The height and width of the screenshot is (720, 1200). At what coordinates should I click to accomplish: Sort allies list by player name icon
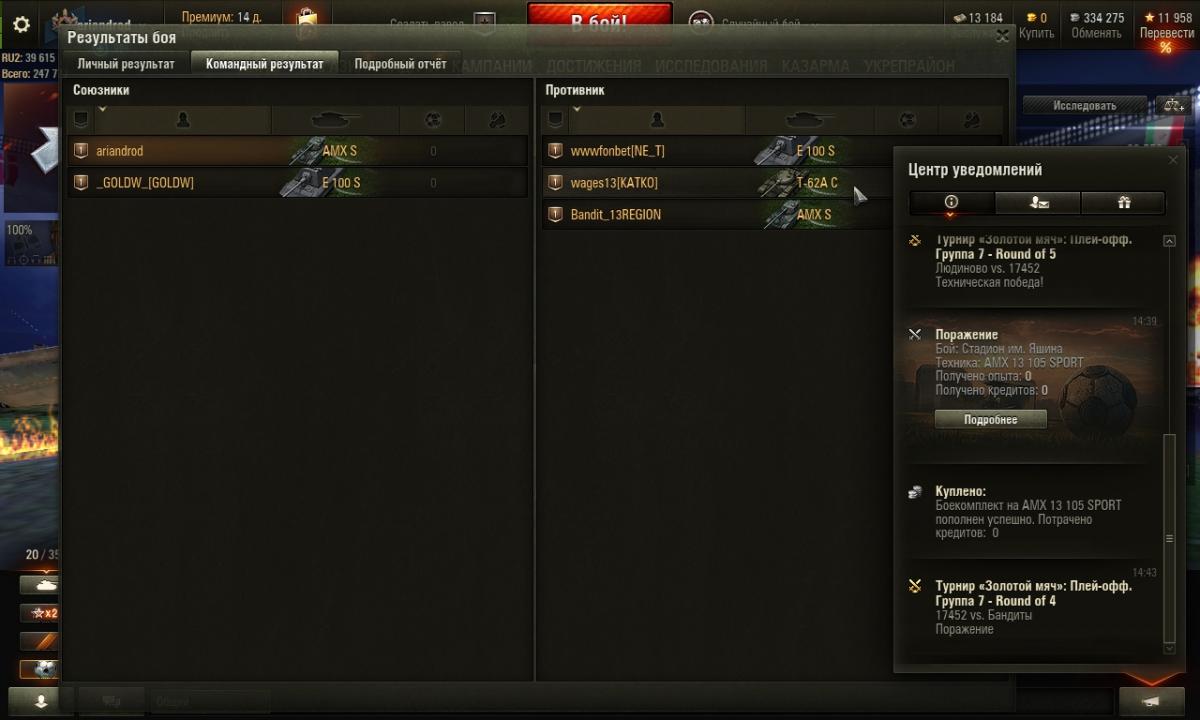(182, 120)
